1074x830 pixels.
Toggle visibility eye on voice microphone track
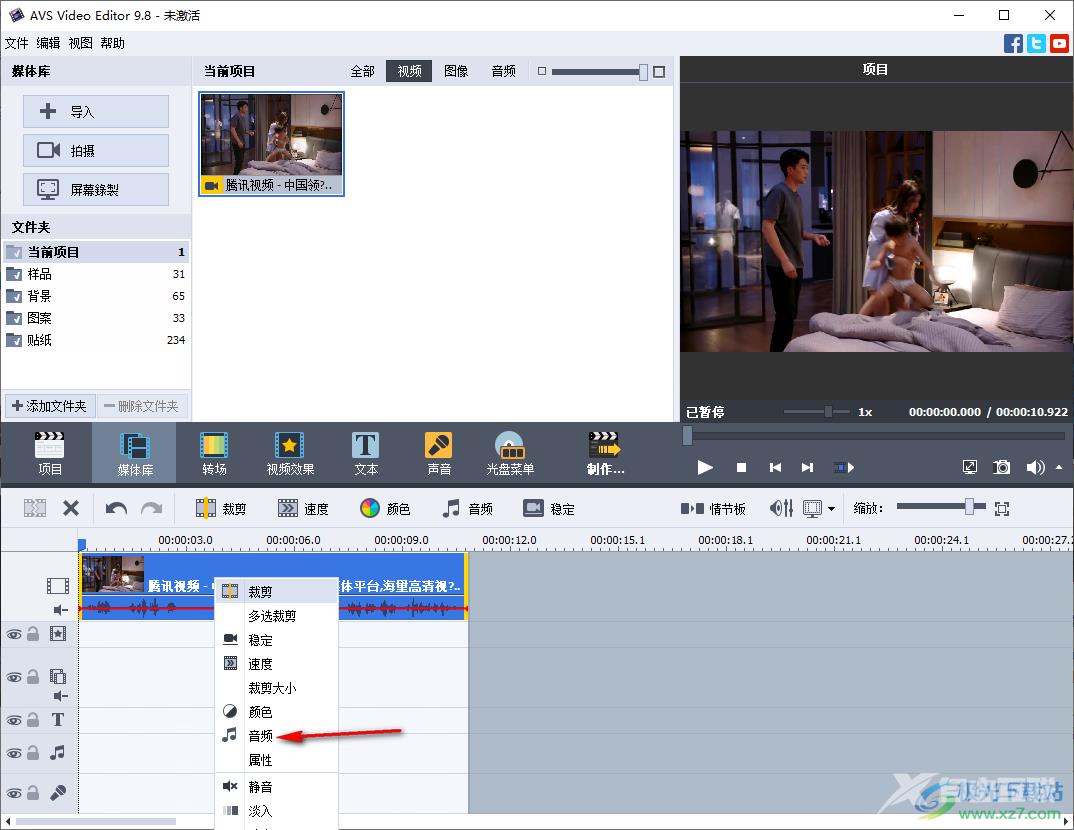14,793
